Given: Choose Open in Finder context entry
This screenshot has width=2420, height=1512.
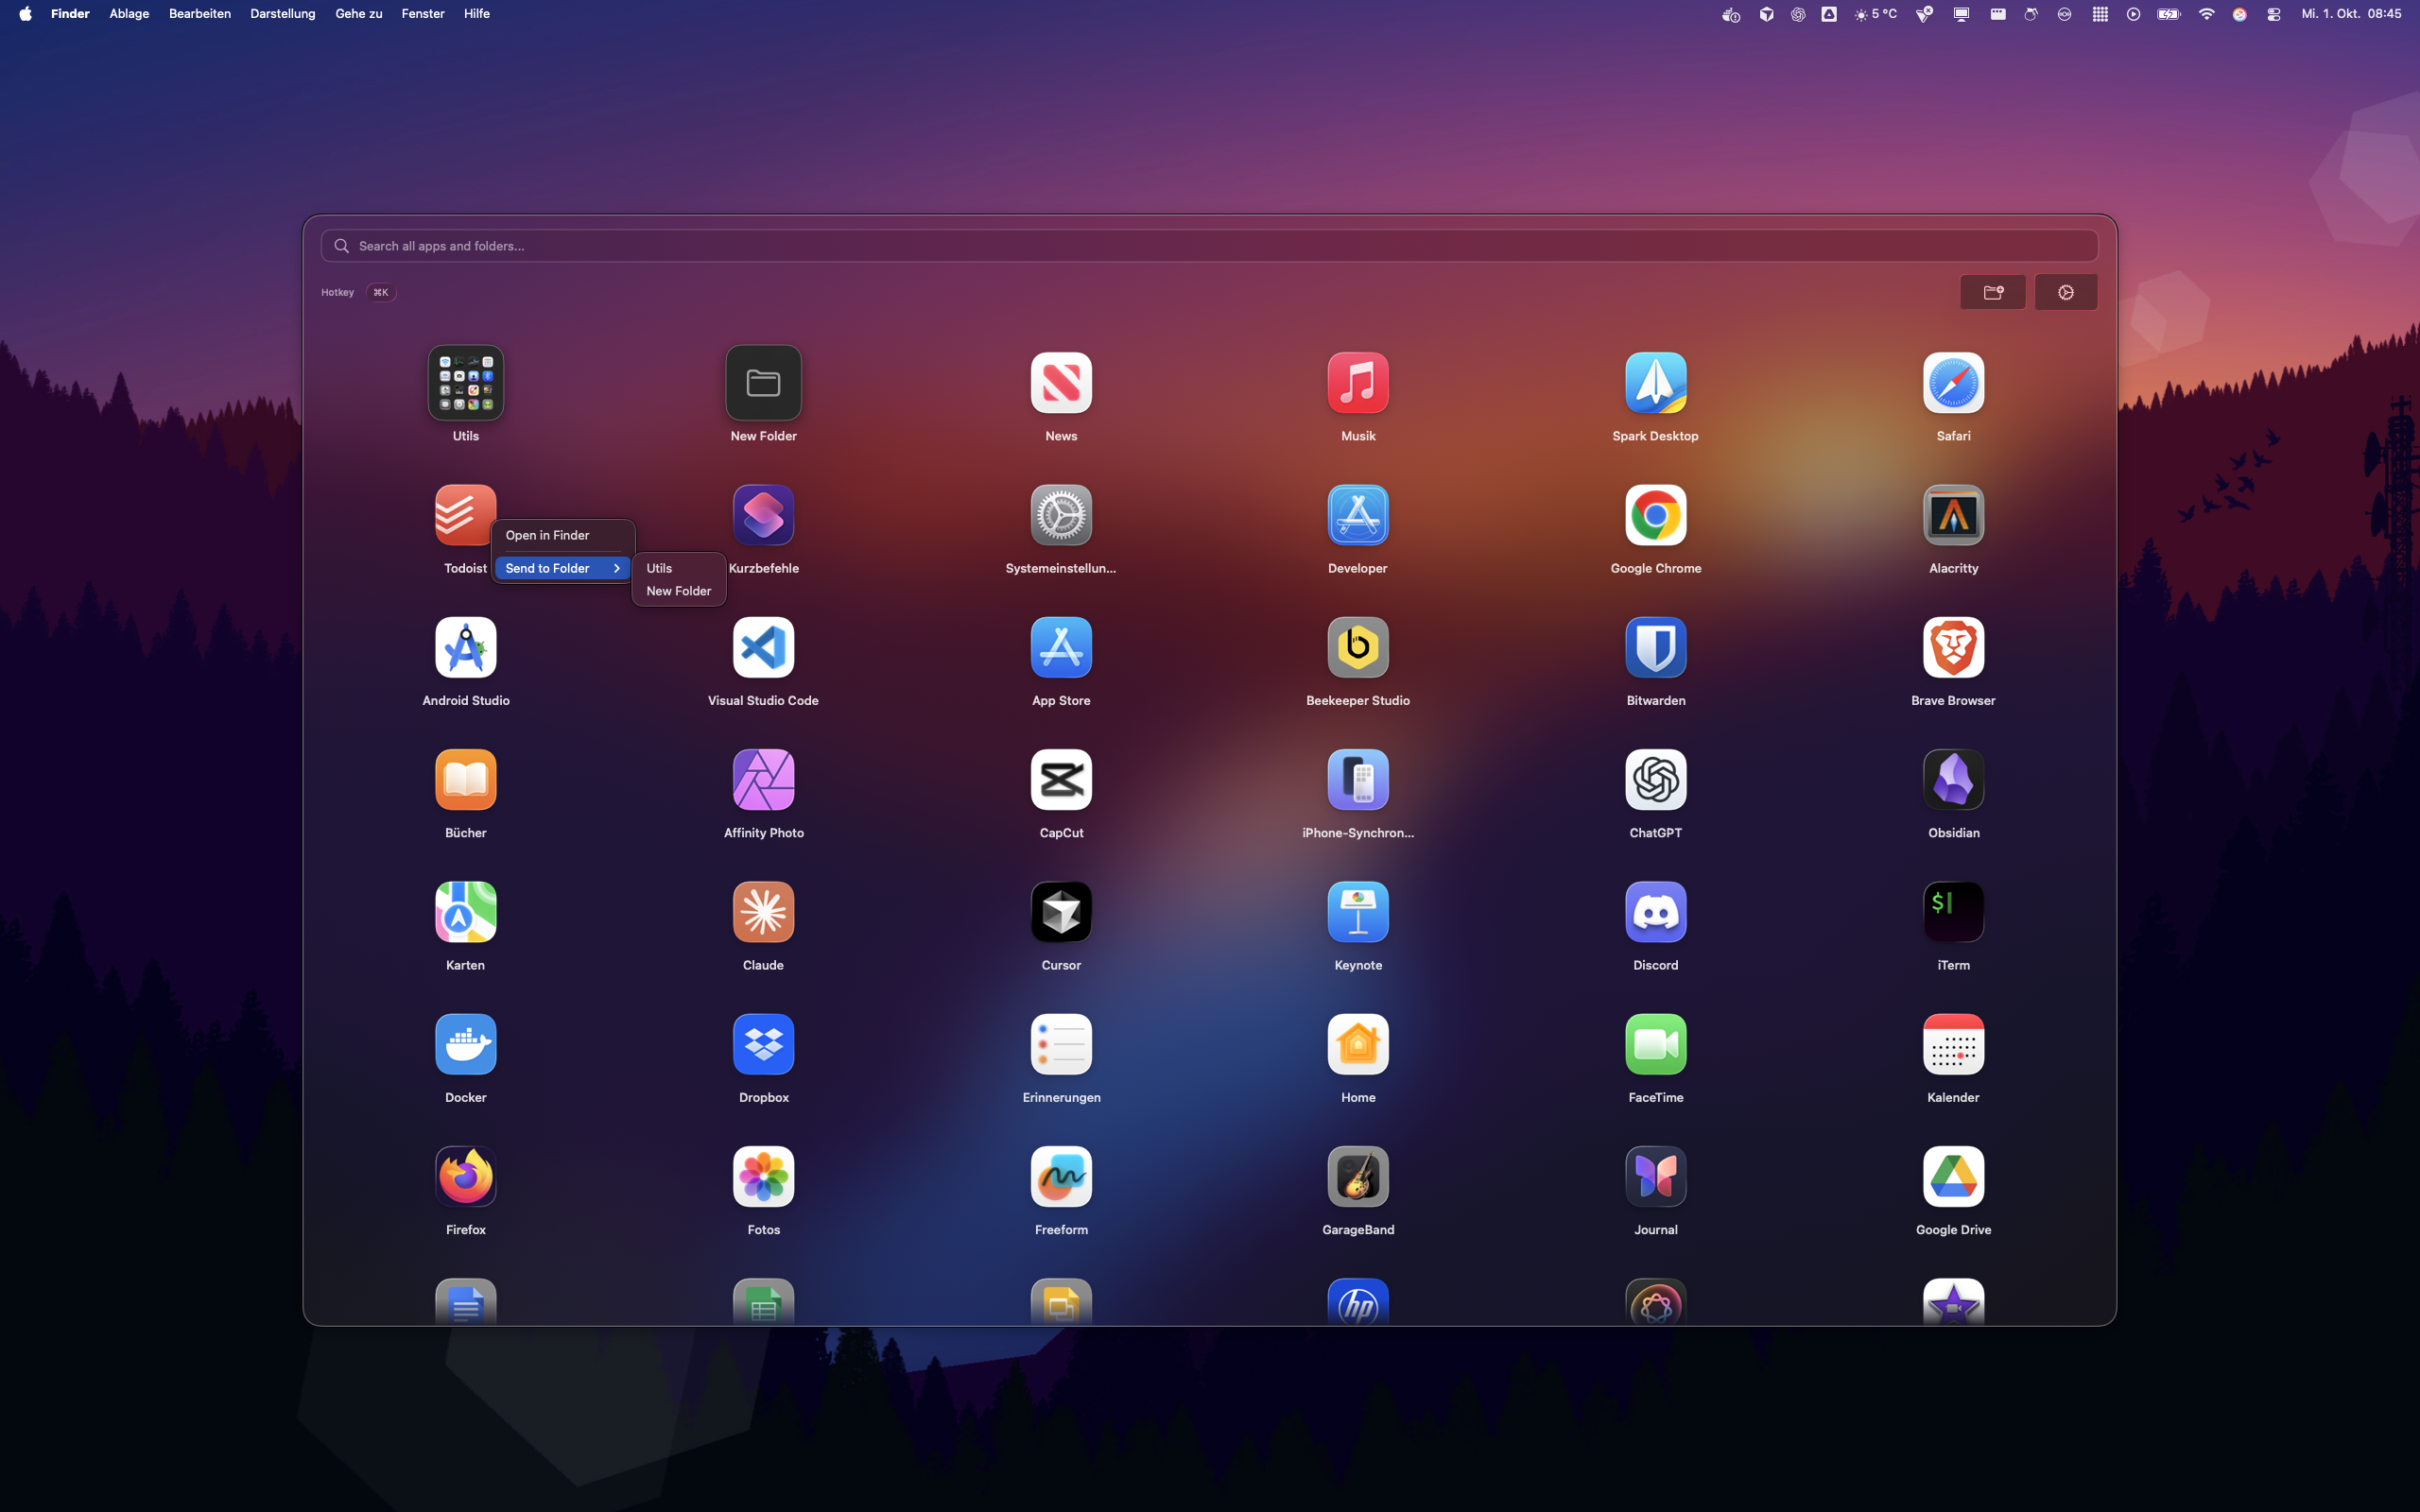Looking at the screenshot, I should 547,535.
